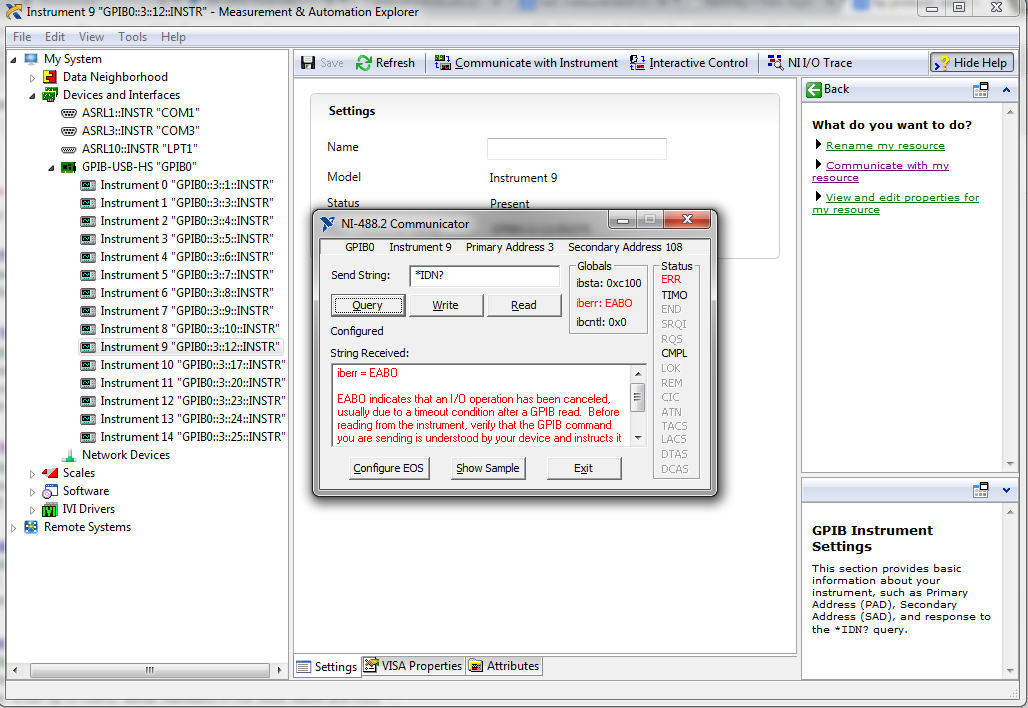The height and width of the screenshot is (708, 1028).
Task: Open the Edit menu
Action: click(x=55, y=37)
